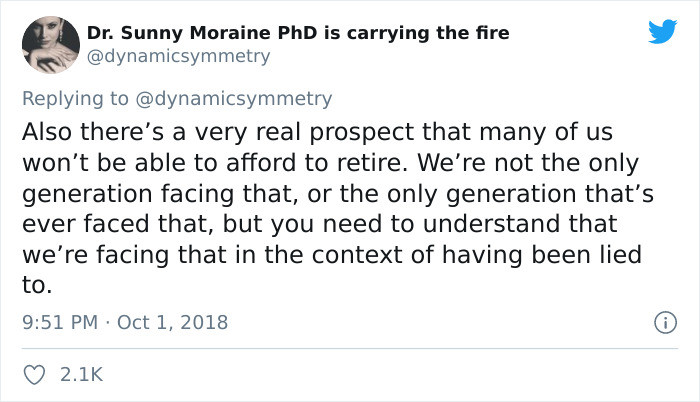Open Sunny Moraine's profile picture
Screen dimensions: 700x402
[51, 44]
